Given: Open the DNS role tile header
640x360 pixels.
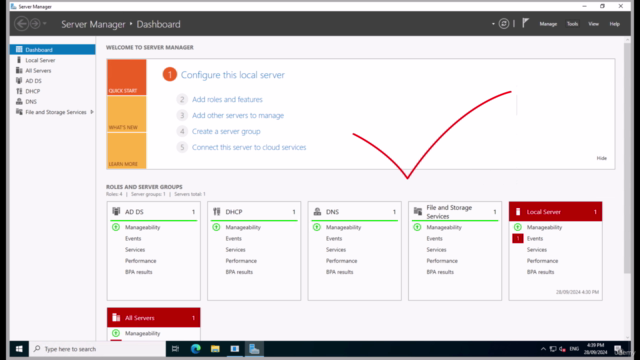Looking at the screenshot, I should click(354, 212).
